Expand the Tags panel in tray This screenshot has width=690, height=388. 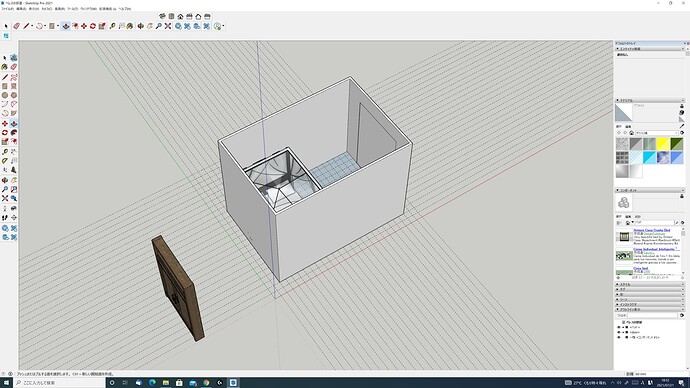point(650,289)
